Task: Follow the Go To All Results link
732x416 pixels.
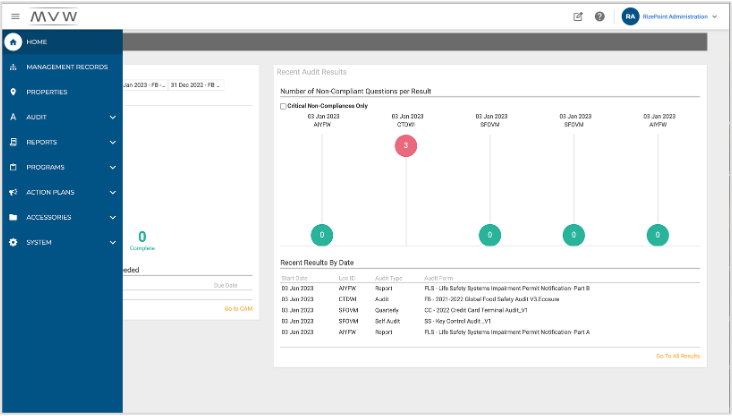Action: 677,355
